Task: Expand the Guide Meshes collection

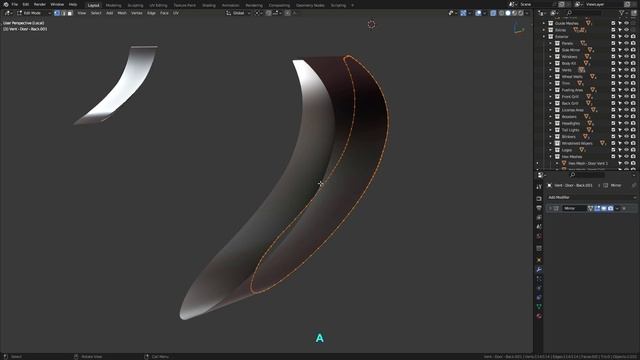Action: [544, 23]
